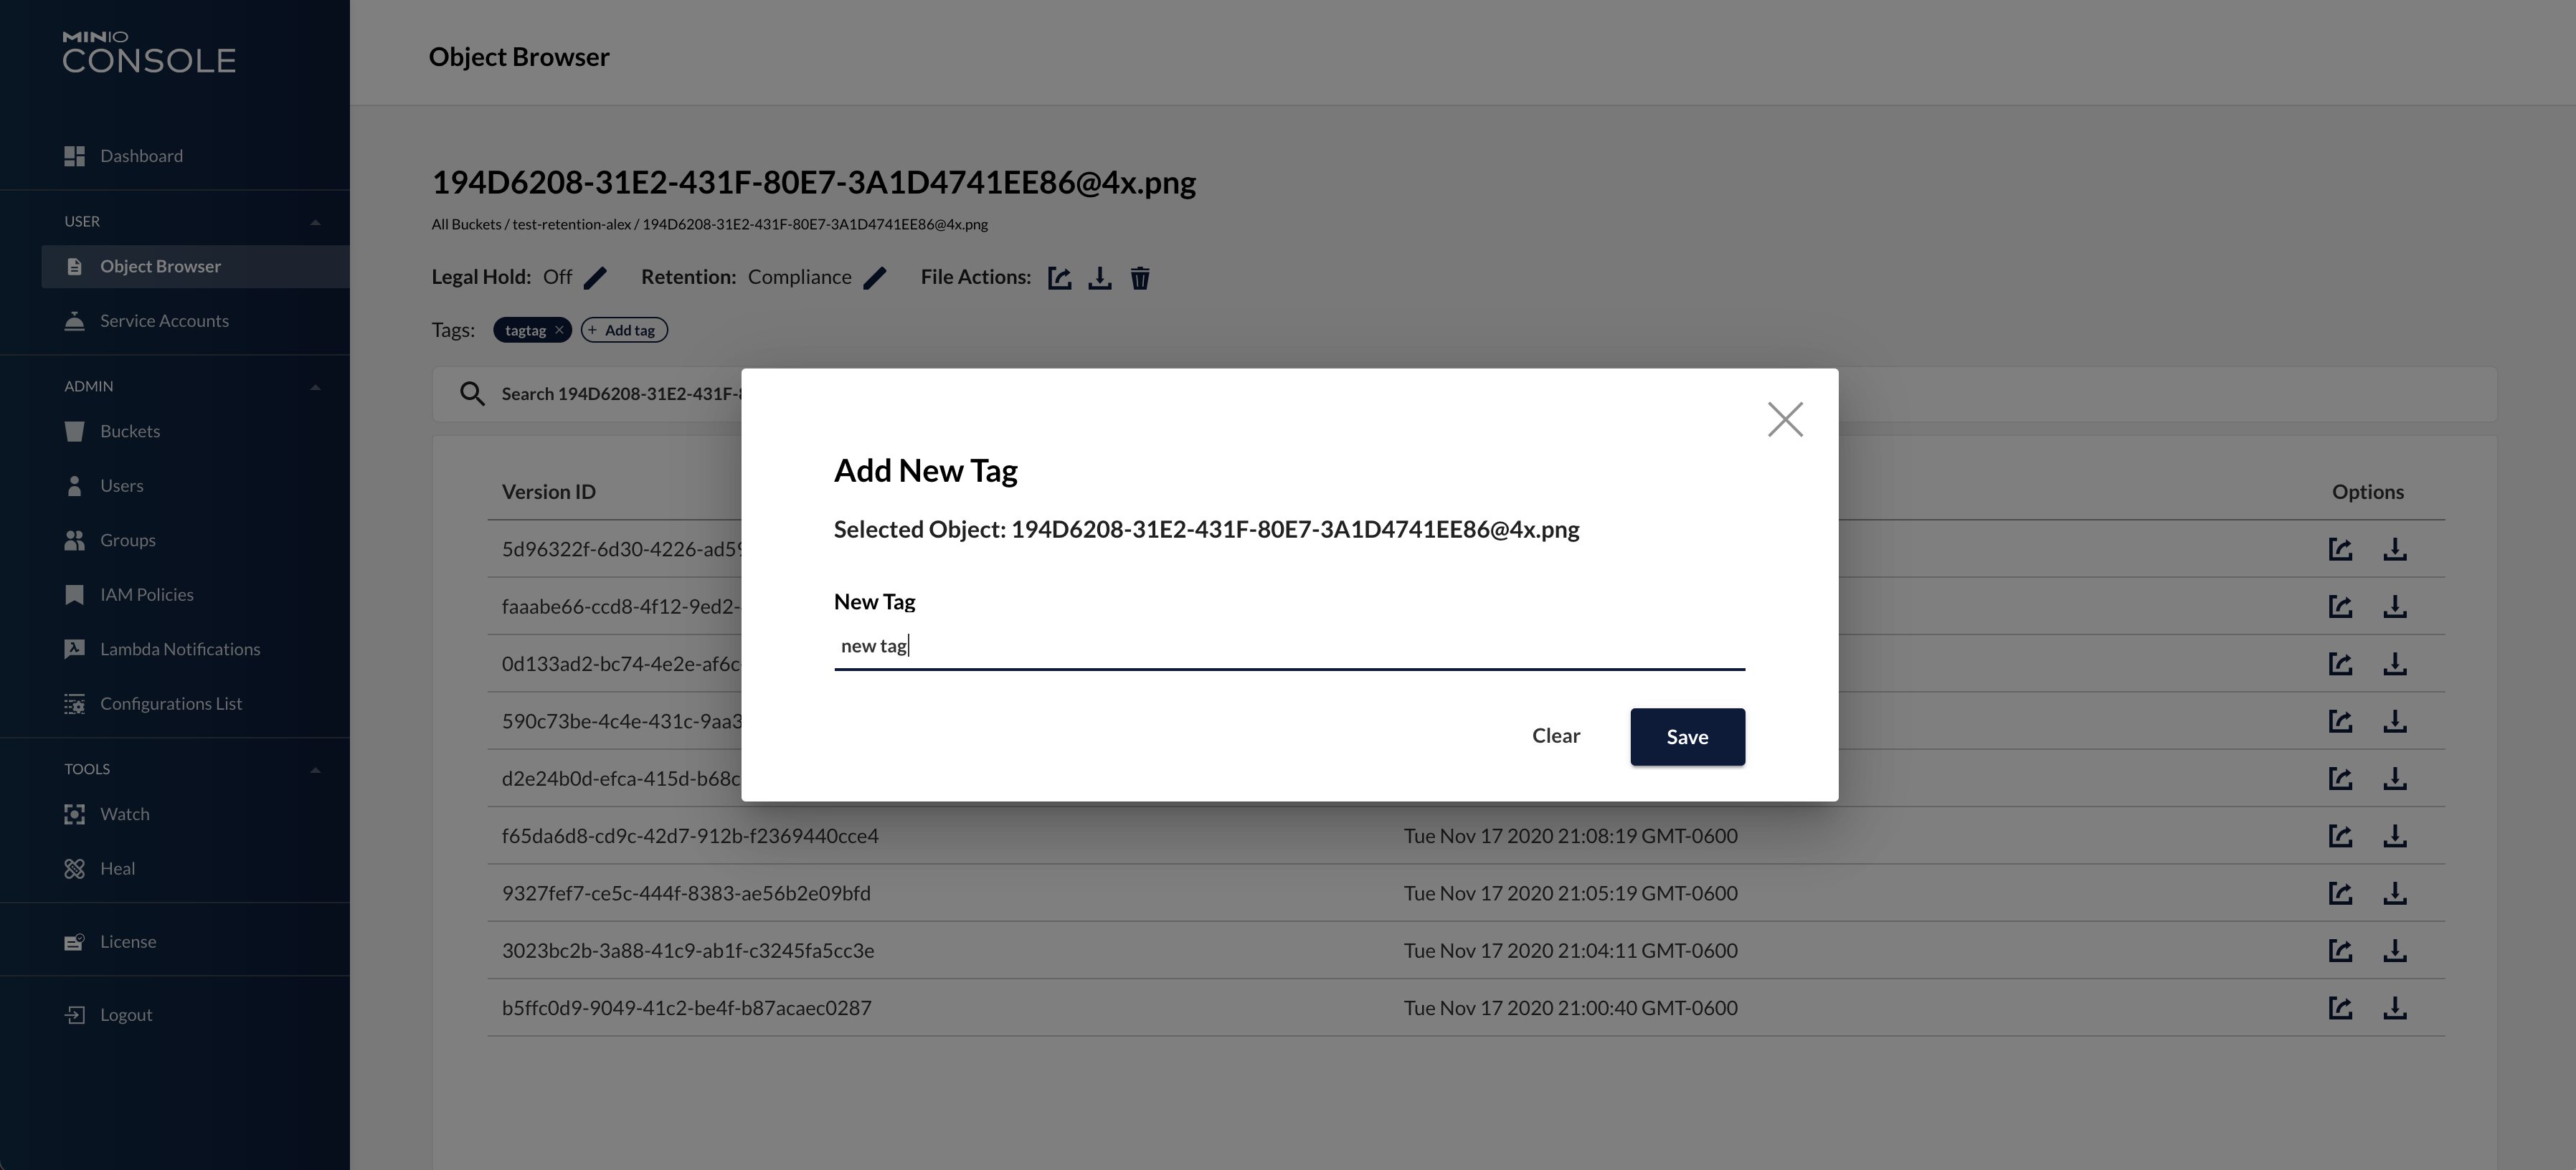Click the Clear button

coord(1556,736)
